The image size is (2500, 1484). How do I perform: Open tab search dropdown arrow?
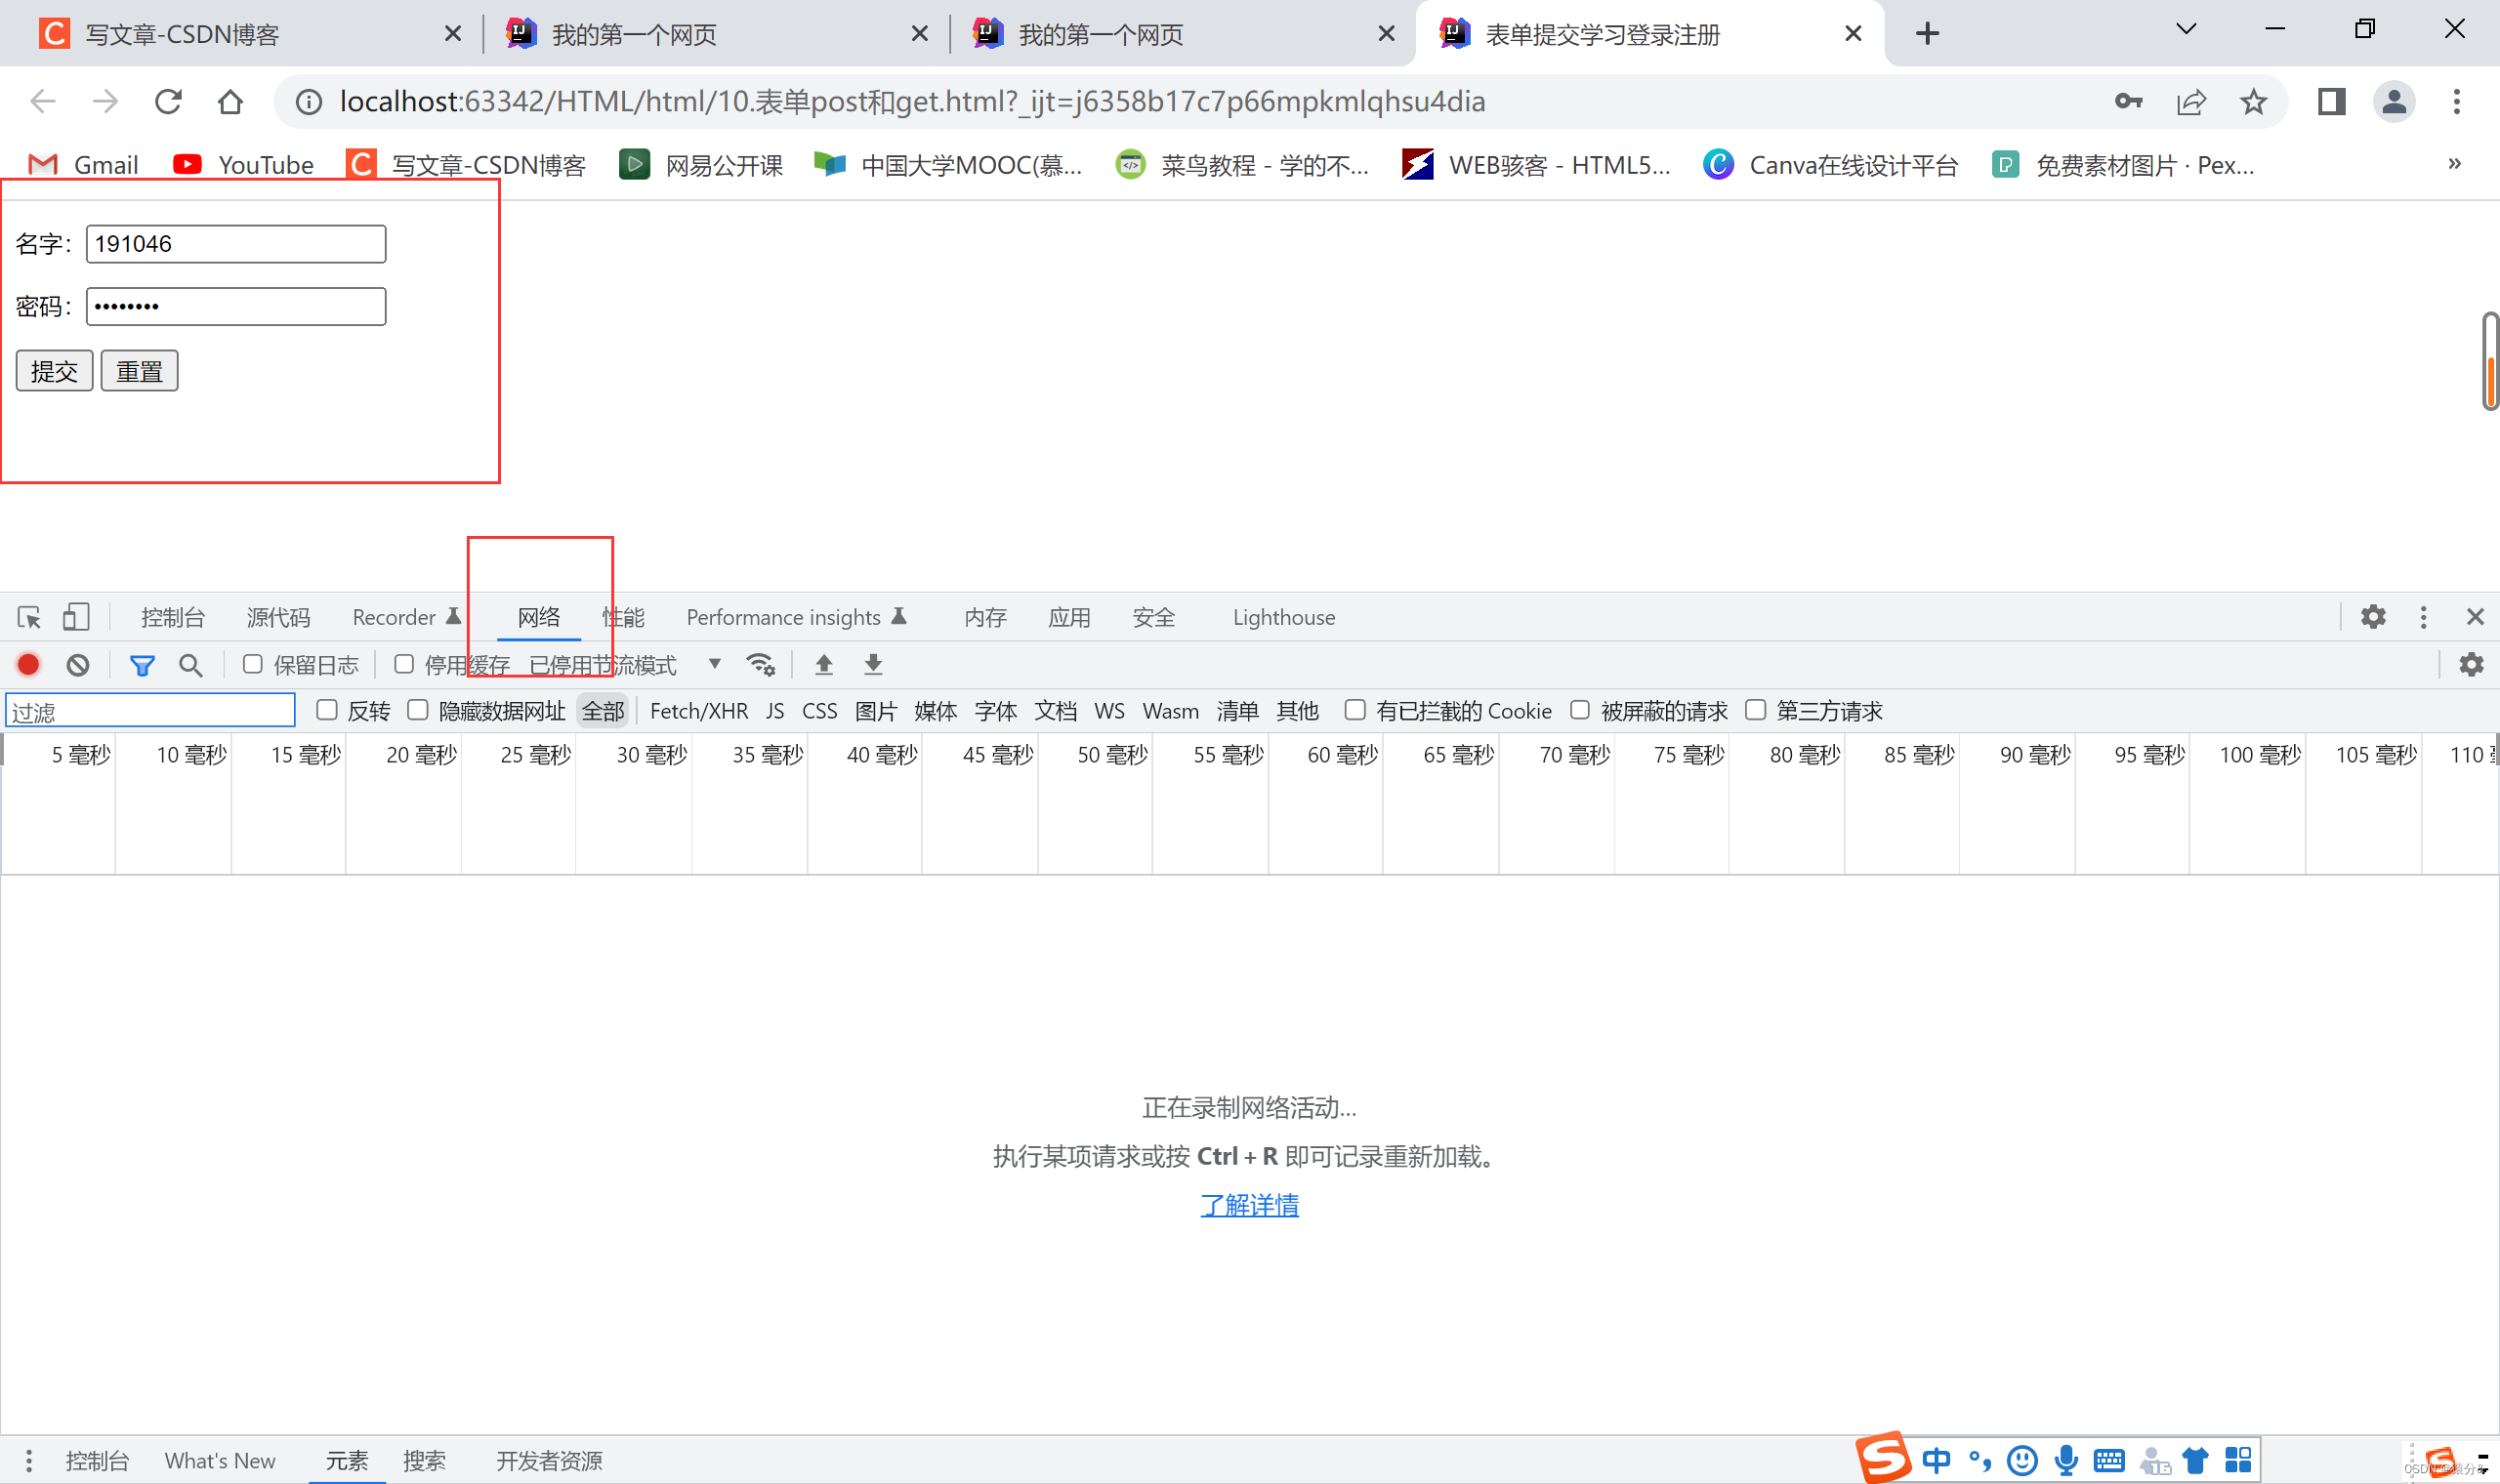click(x=2186, y=29)
